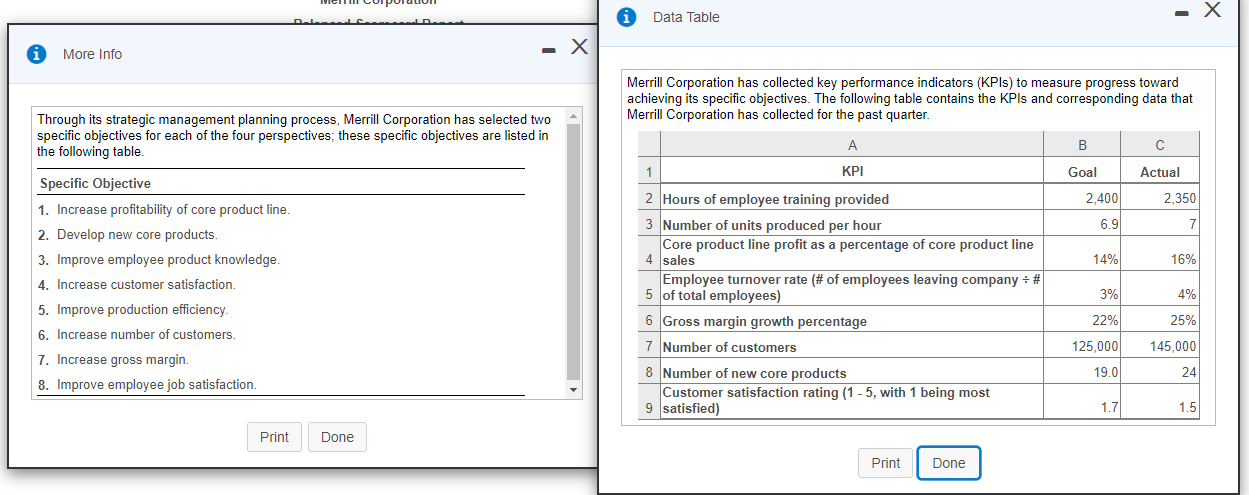Click 'Hours of employee training provided' cell

(x=852, y=199)
